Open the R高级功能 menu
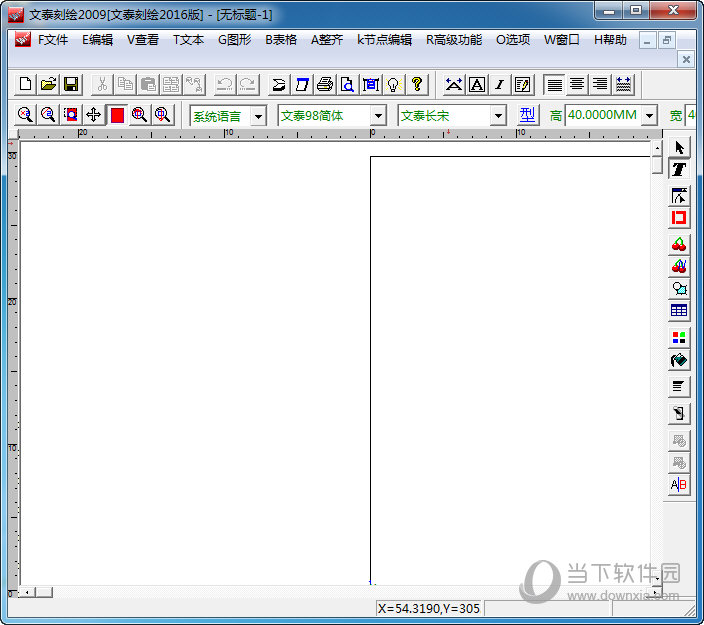704x625 pixels. [453, 40]
